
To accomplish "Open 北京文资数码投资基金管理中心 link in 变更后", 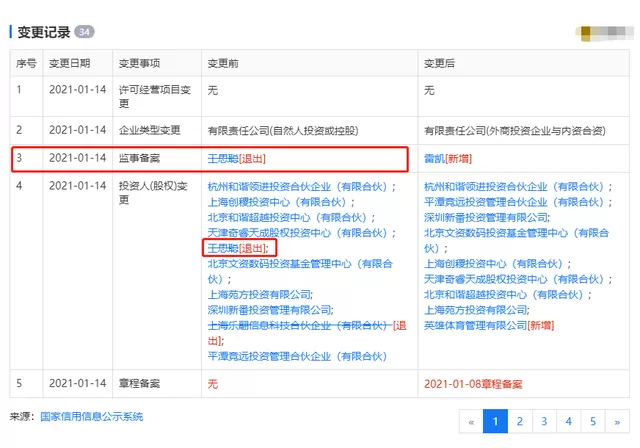I will pyautogui.click(x=516, y=240).
